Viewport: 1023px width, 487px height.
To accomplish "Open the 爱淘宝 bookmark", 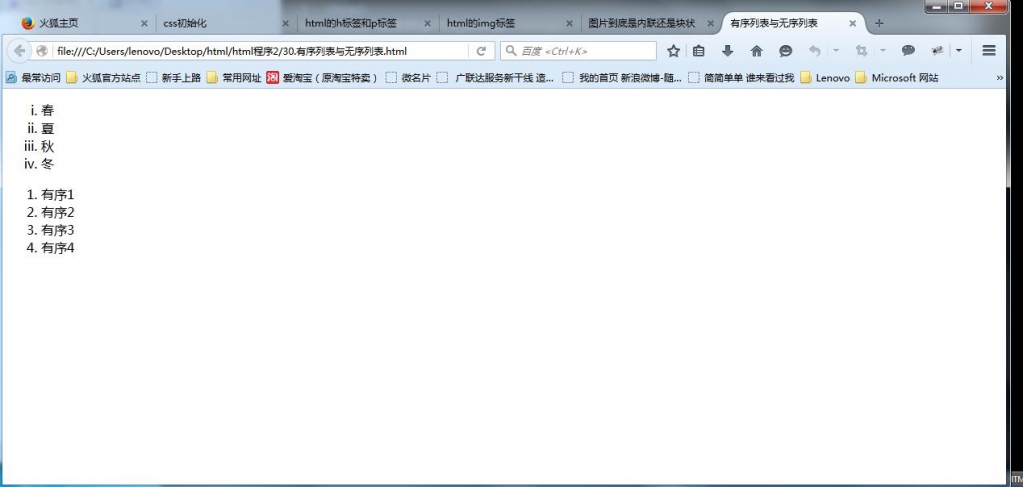I will 322,78.
